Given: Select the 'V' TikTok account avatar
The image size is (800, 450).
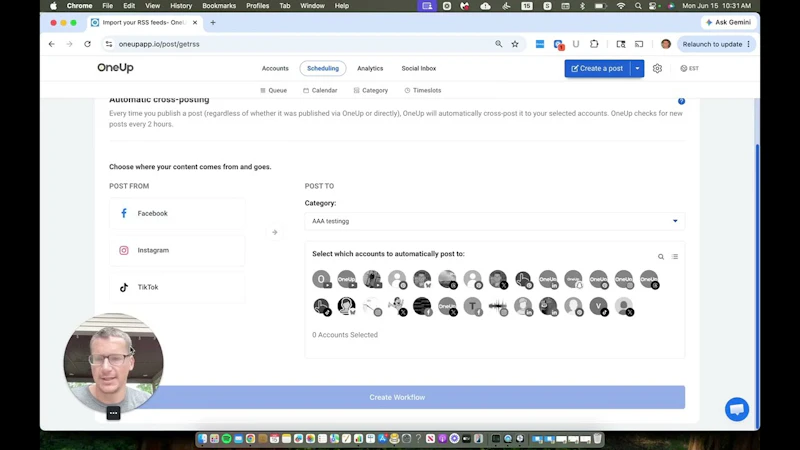Looking at the screenshot, I should tap(598, 306).
